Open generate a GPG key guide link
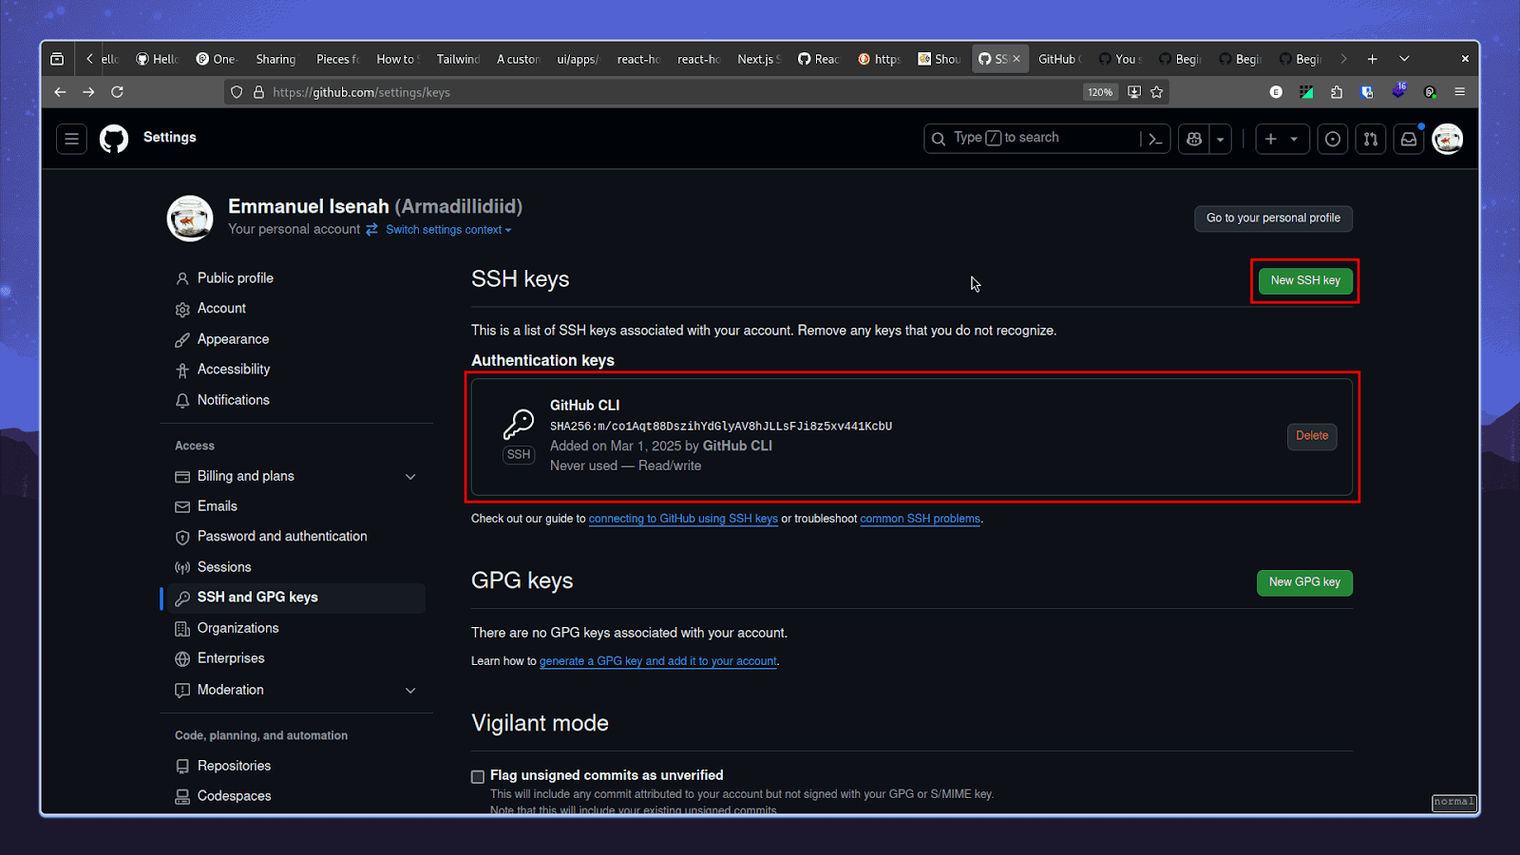This screenshot has height=855, width=1520. pos(658,661)
